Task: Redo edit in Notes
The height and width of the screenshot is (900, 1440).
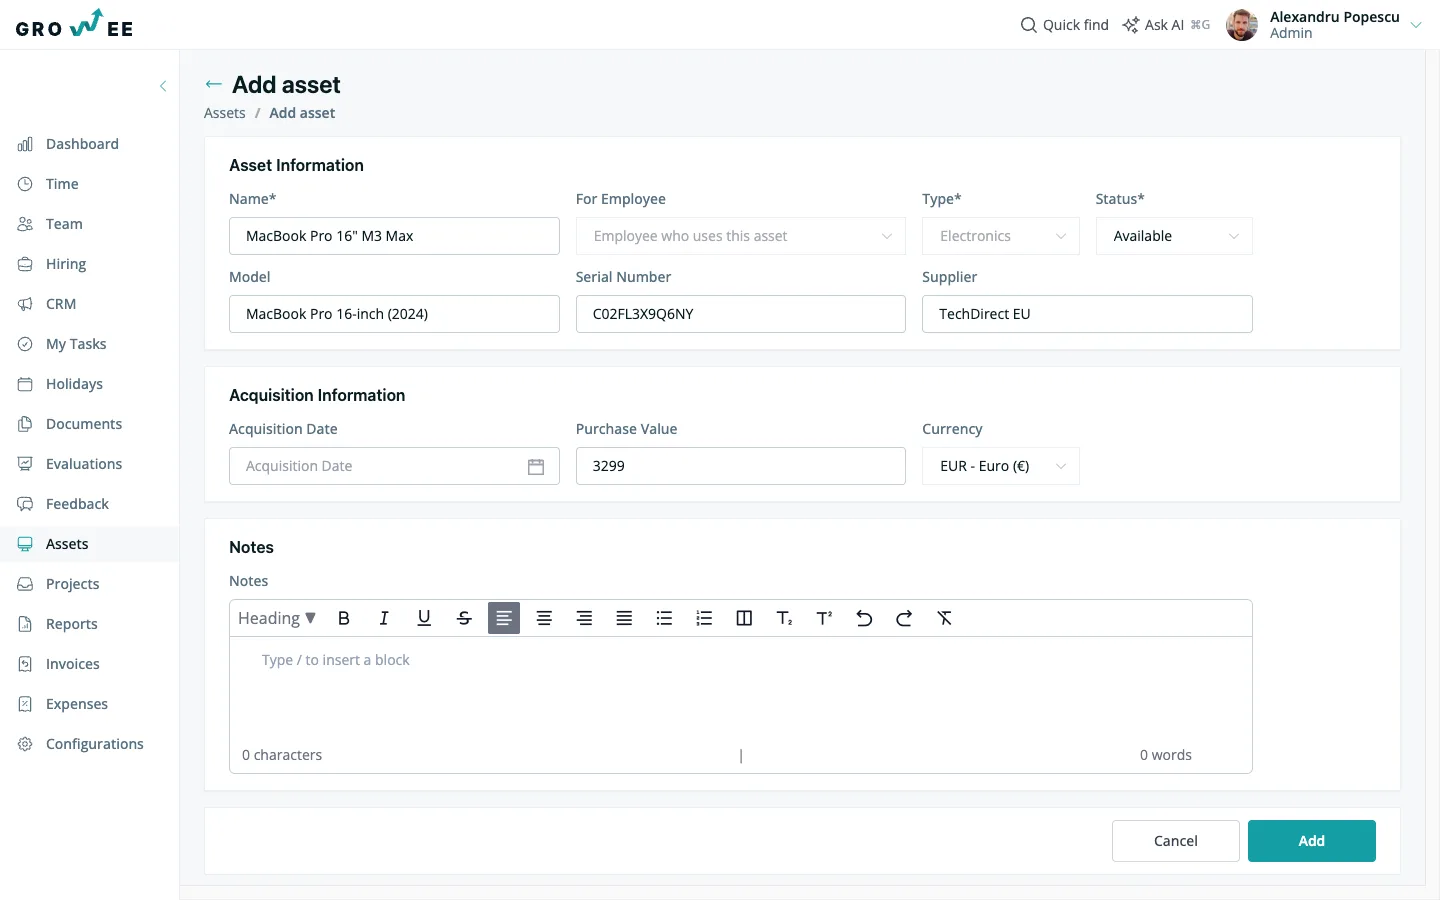Action: coord(904,618)
